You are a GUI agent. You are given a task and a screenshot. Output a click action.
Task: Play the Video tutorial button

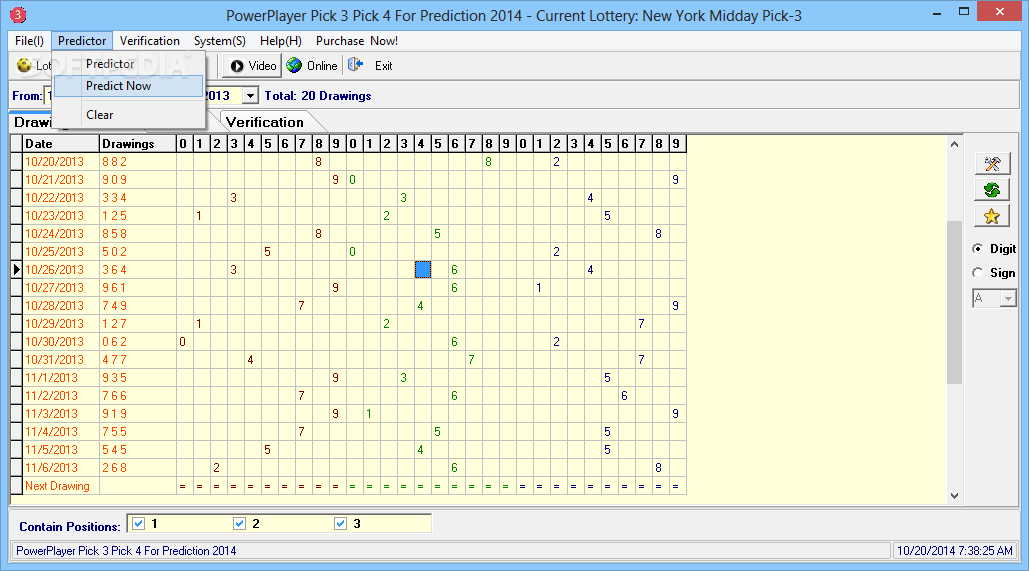pyautogui.click(x=252, y=66)
